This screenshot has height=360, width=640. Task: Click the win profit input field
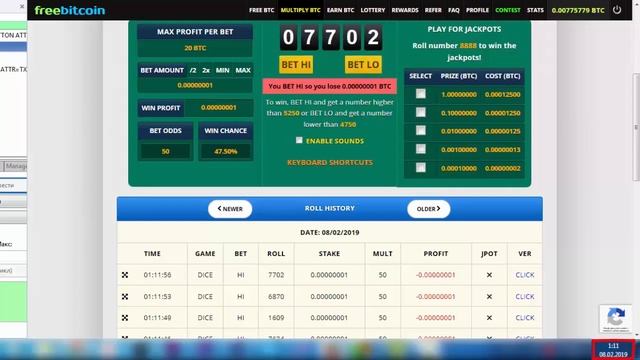click(x=218, y=108)
